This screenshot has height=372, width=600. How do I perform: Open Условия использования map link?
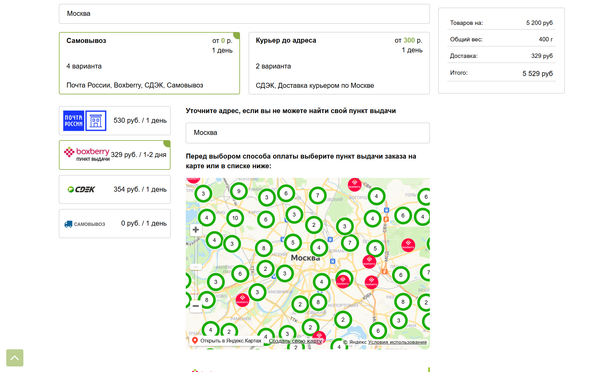[x=397, y=342]
